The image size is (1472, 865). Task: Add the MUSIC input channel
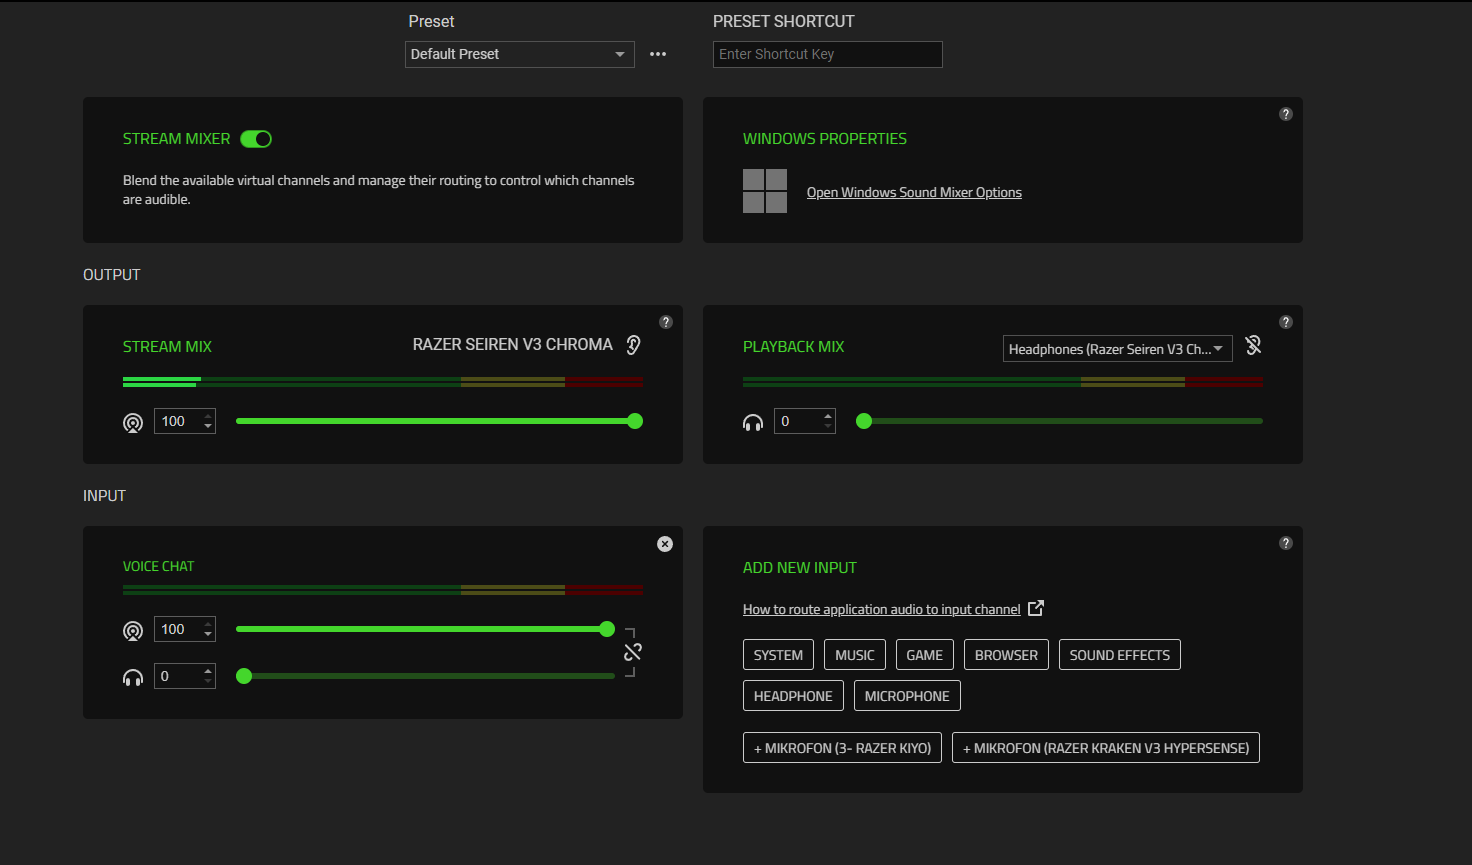pos(855,655)
